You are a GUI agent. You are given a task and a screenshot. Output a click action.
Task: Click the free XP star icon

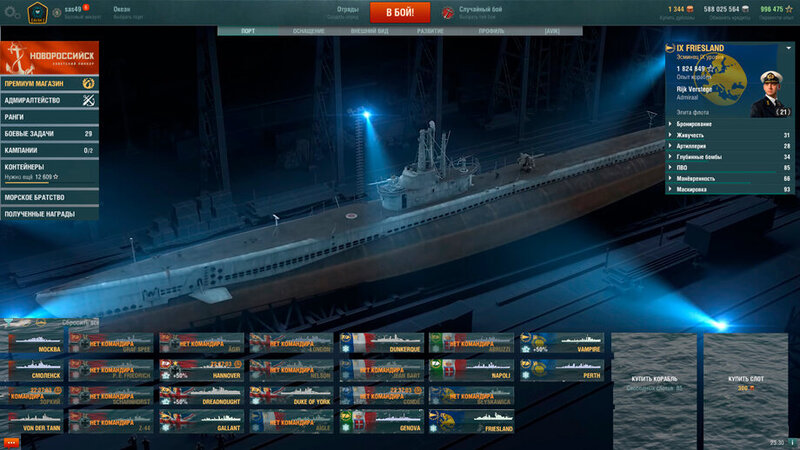pyautogui.click(x=789, y=9)
